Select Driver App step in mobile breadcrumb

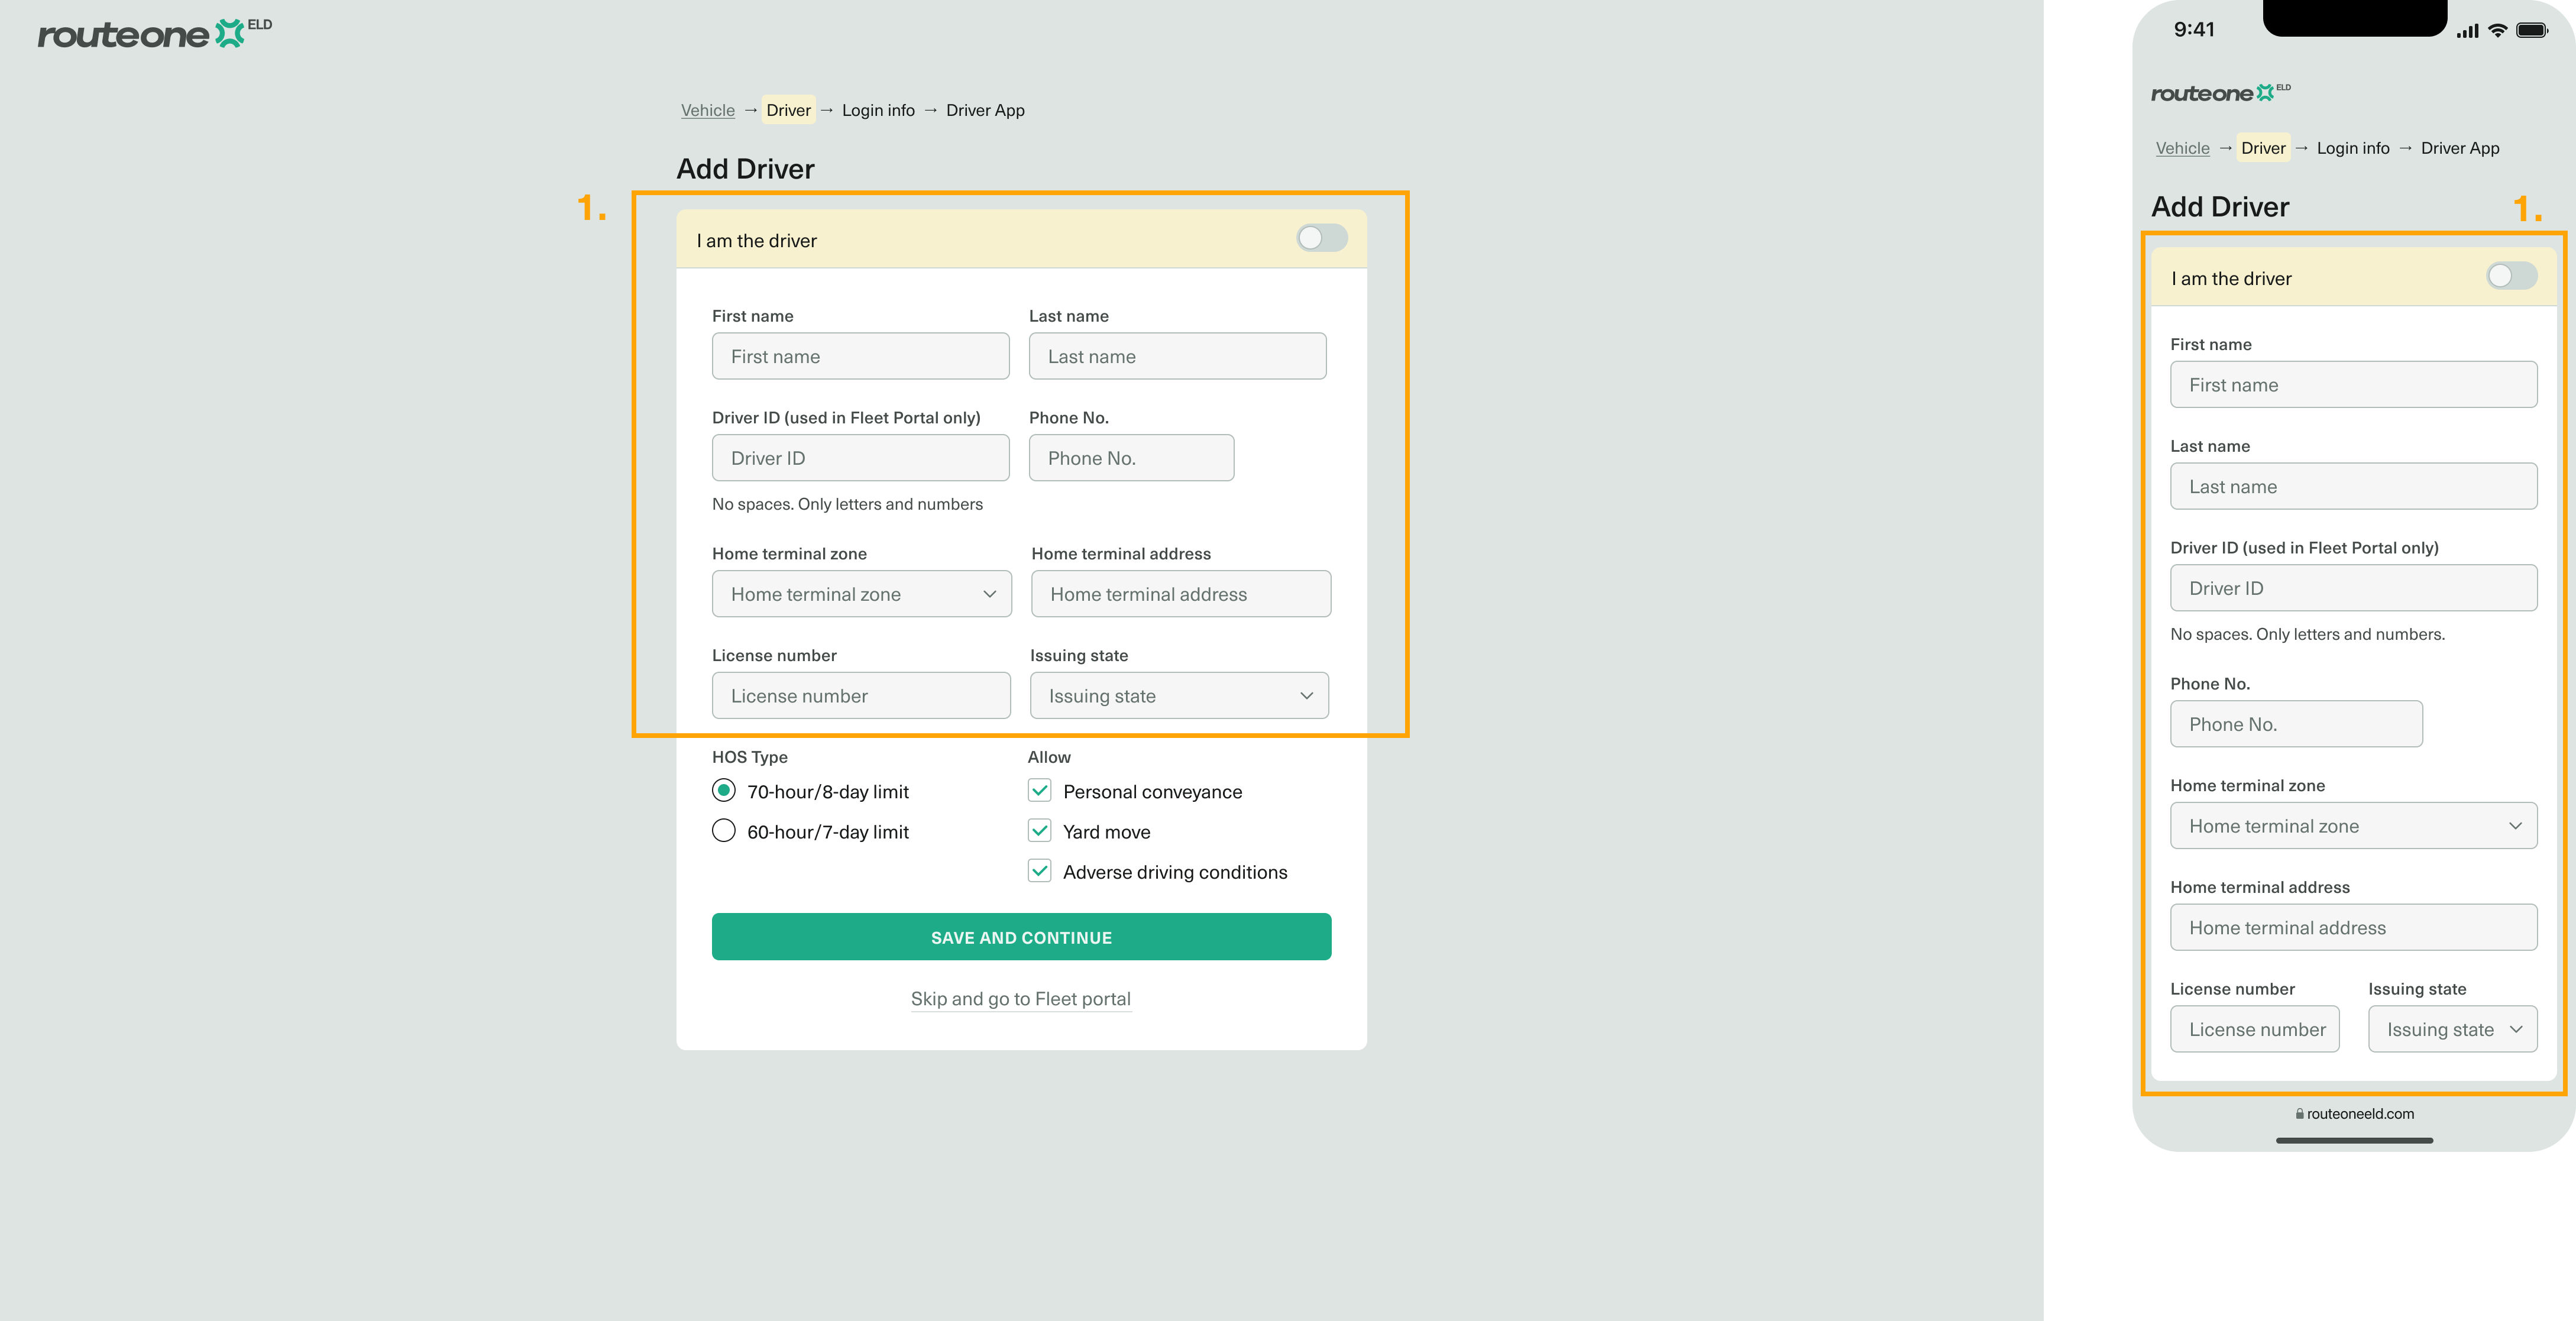coord(2460,148)
